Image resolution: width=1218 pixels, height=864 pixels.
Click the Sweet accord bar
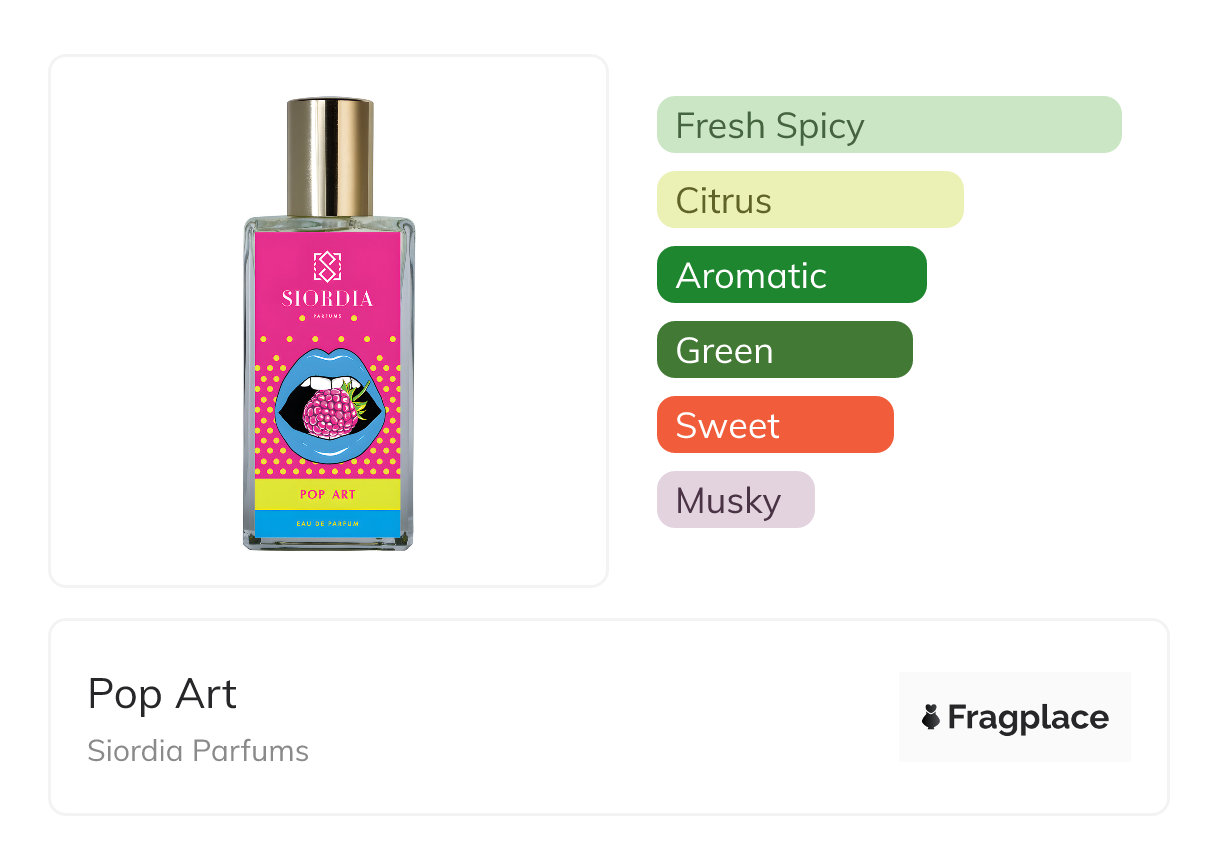tap(774, 425)
